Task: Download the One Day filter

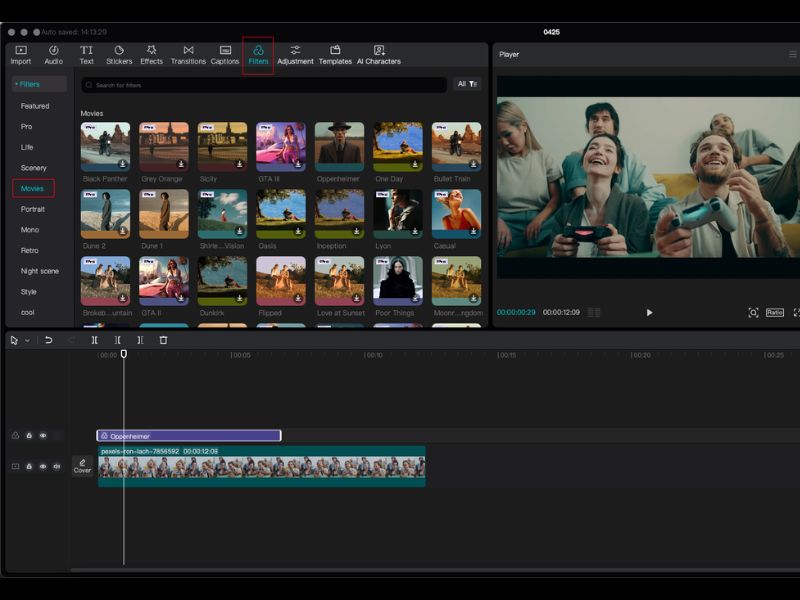Action: [x=415, y=164]
